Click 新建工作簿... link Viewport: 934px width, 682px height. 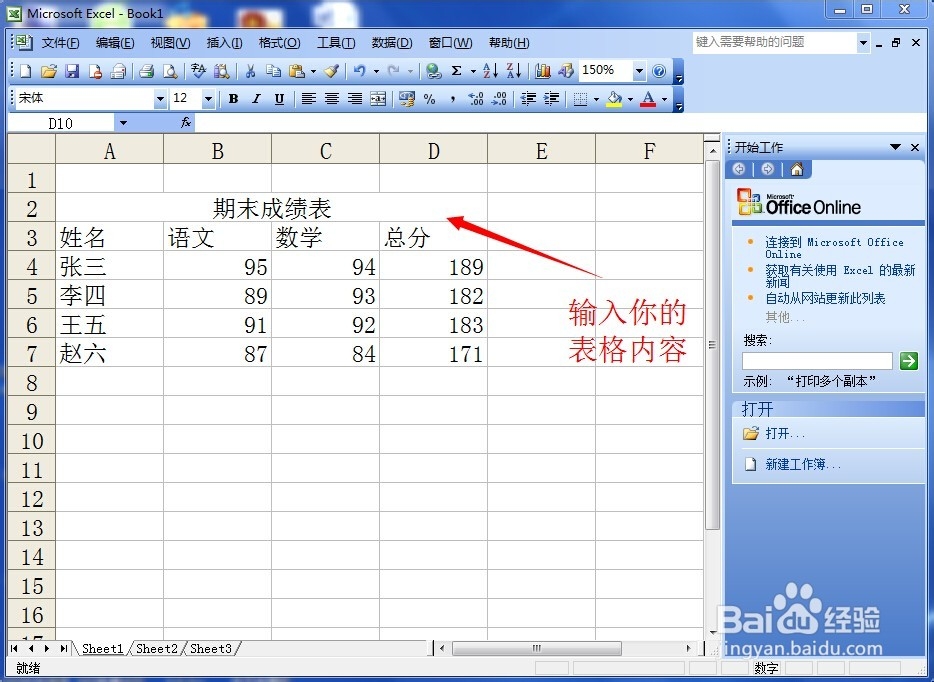[802, 464]
